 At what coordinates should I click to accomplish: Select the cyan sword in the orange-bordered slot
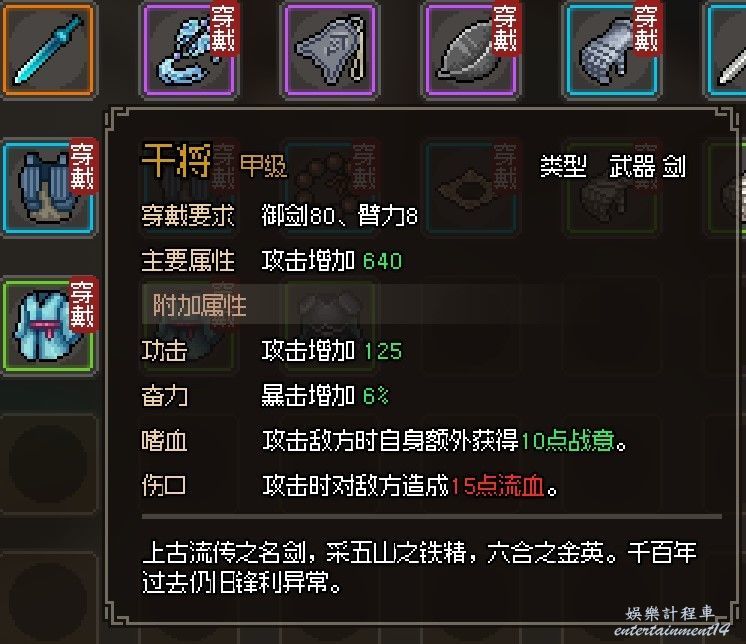tap(48, 49)
